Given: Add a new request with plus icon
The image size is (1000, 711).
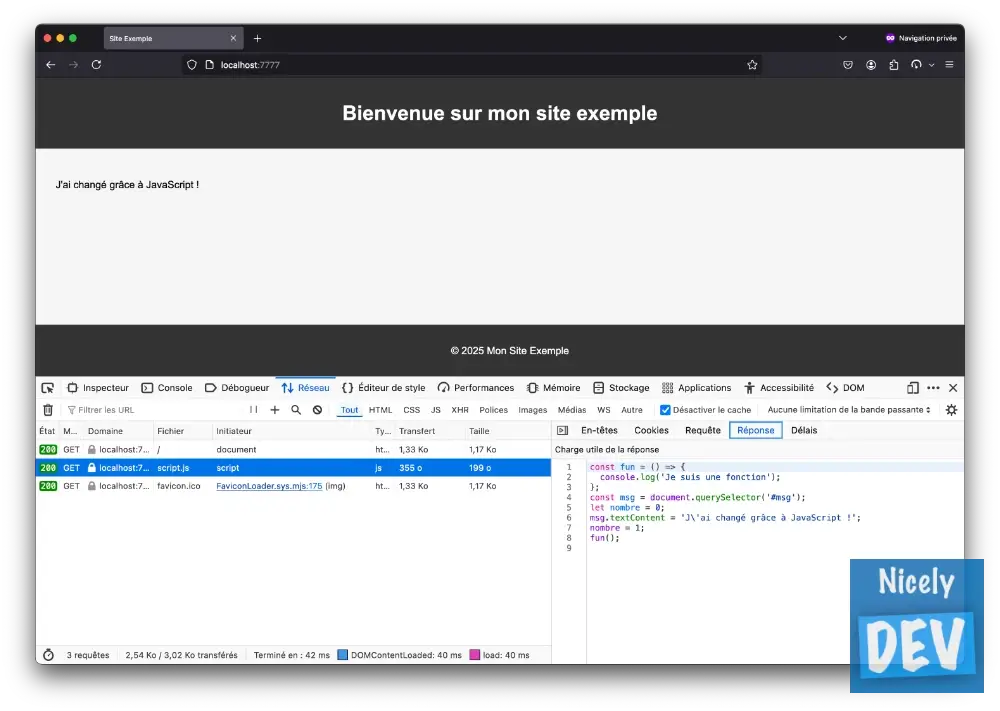Looking at the screenshot, I should click(x=275, y=410).
